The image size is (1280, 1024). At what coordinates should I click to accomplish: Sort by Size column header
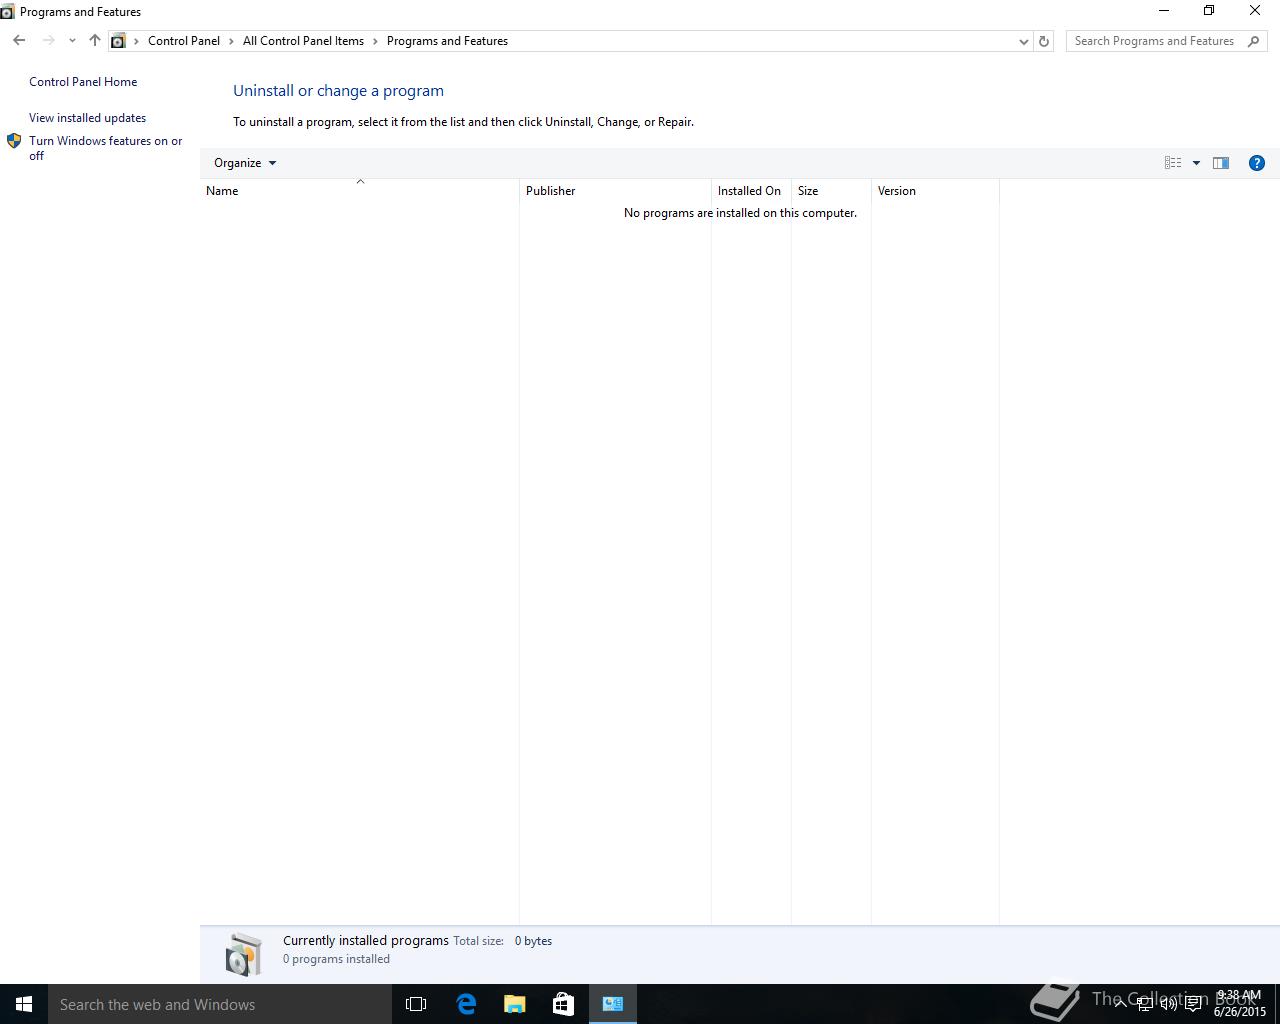point(831,191)
